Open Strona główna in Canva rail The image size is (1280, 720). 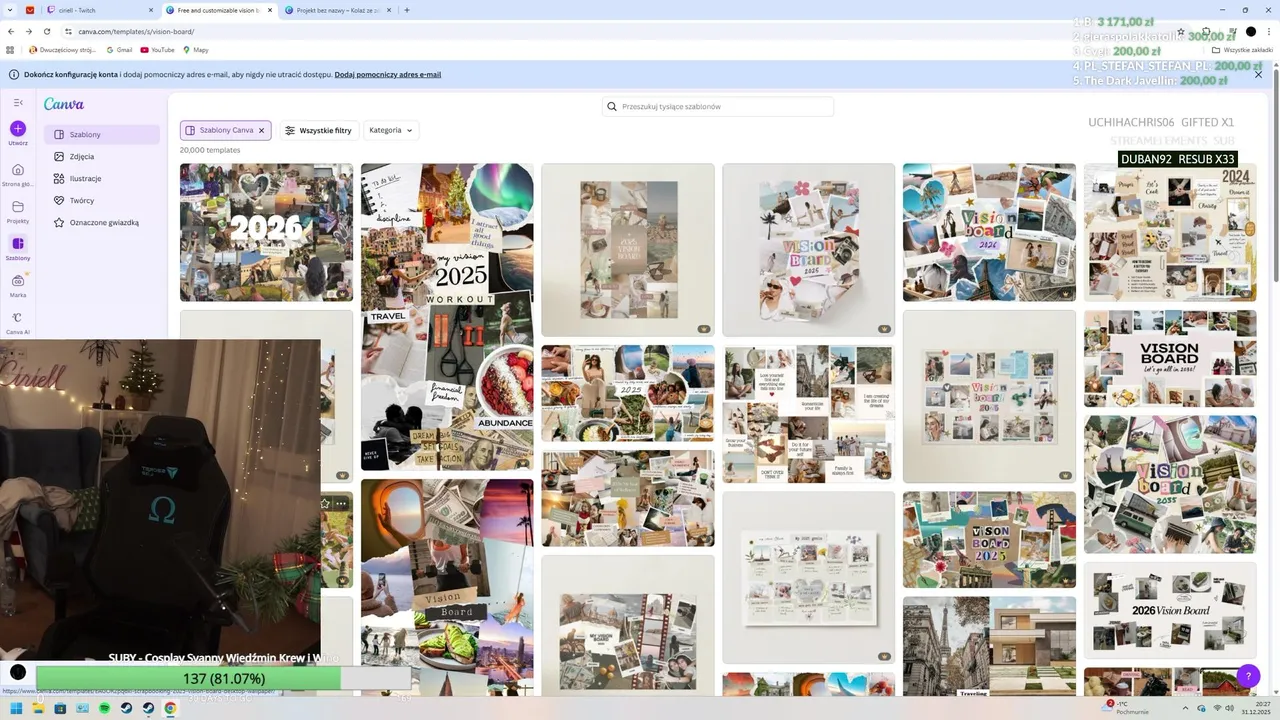[x=18, y=174]
